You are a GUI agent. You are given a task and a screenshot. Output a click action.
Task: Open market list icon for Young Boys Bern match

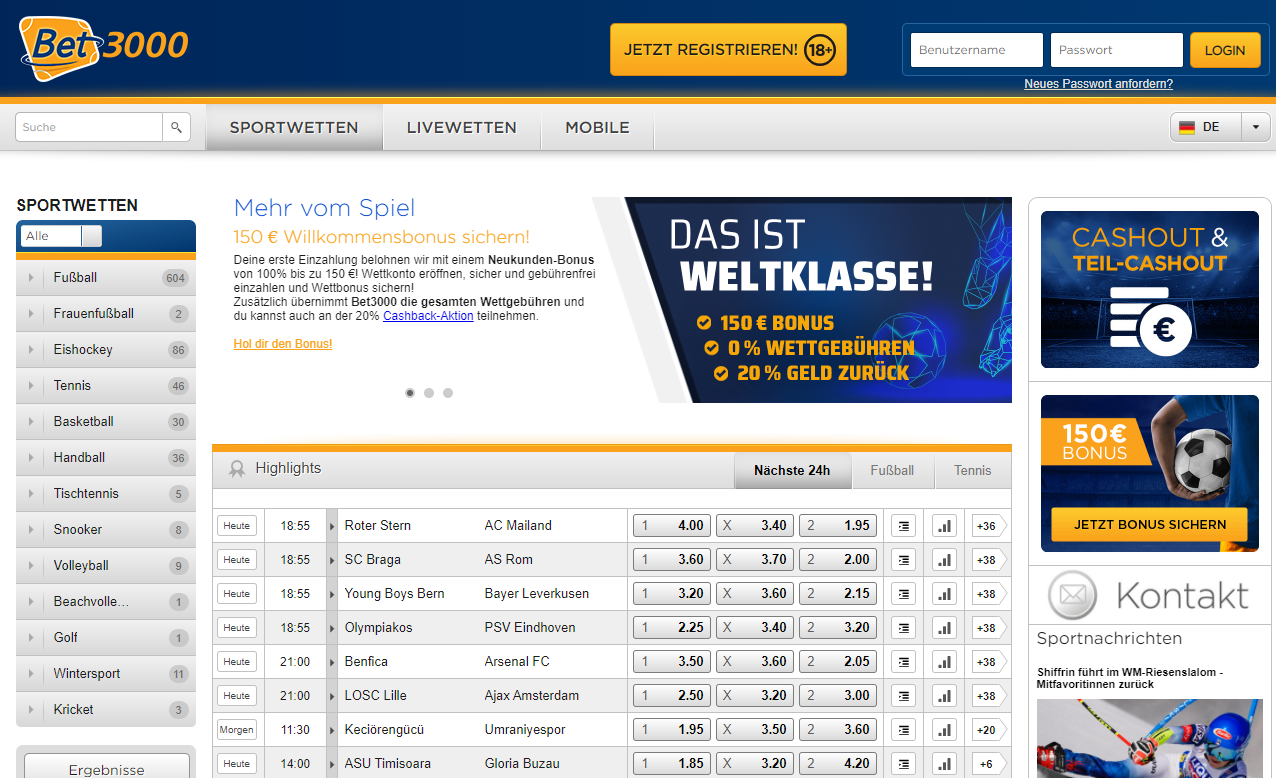904,594
